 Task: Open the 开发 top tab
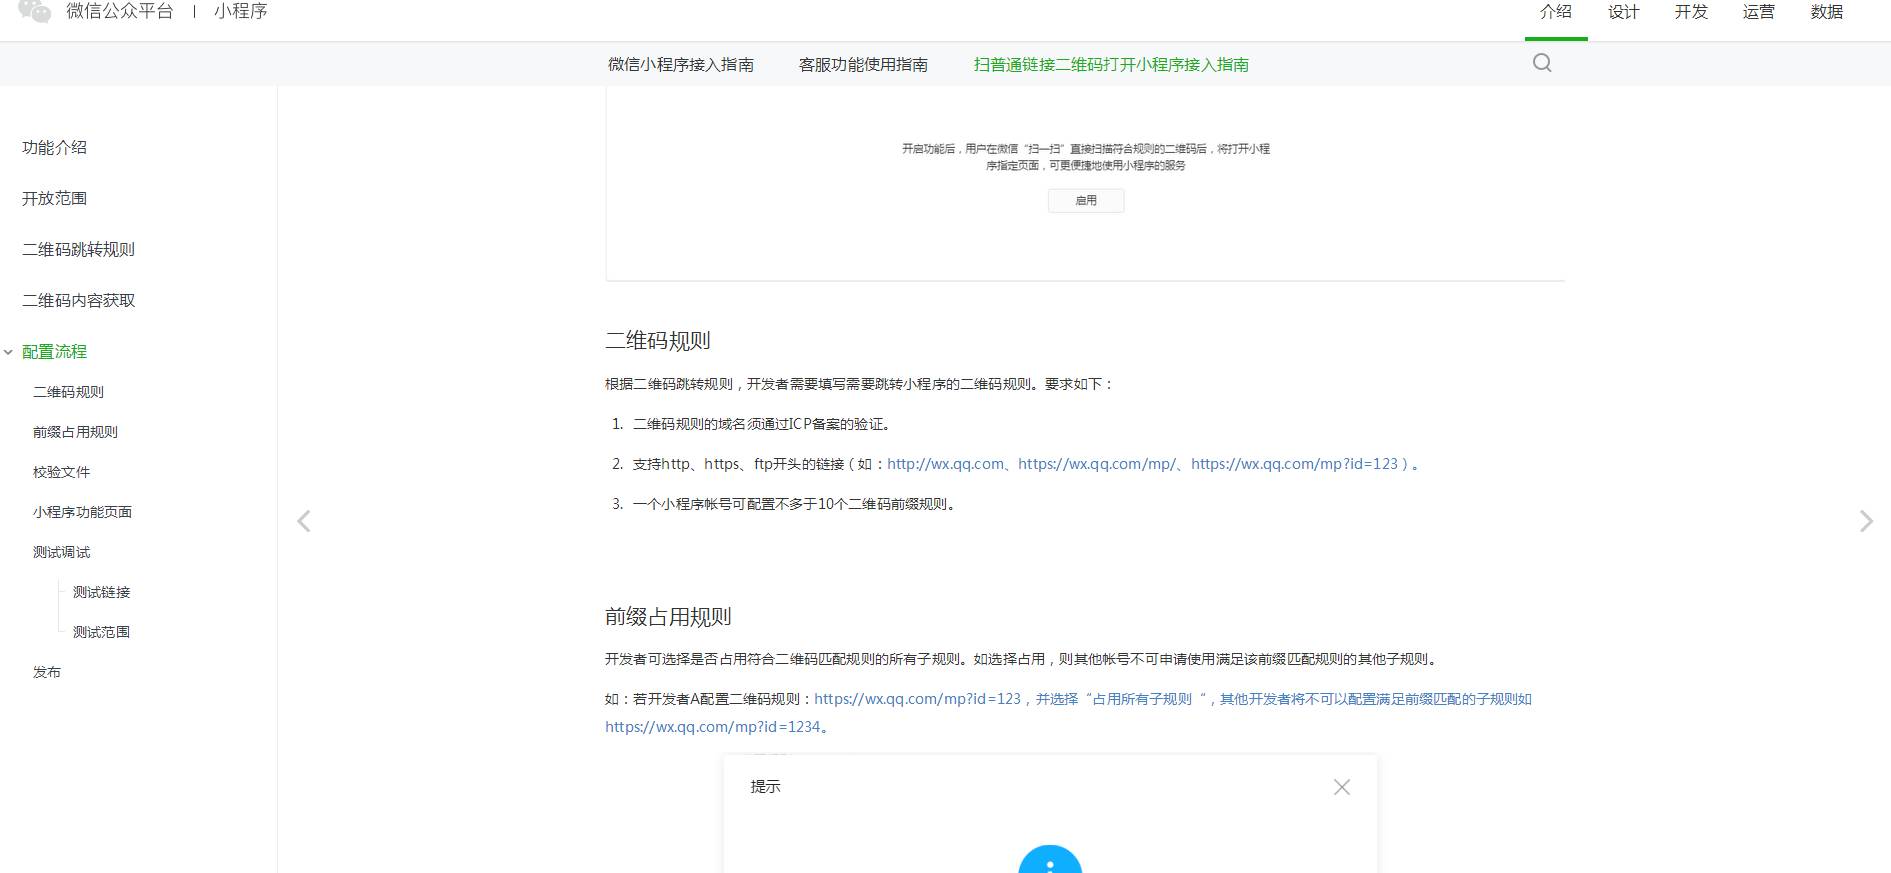1692,12
